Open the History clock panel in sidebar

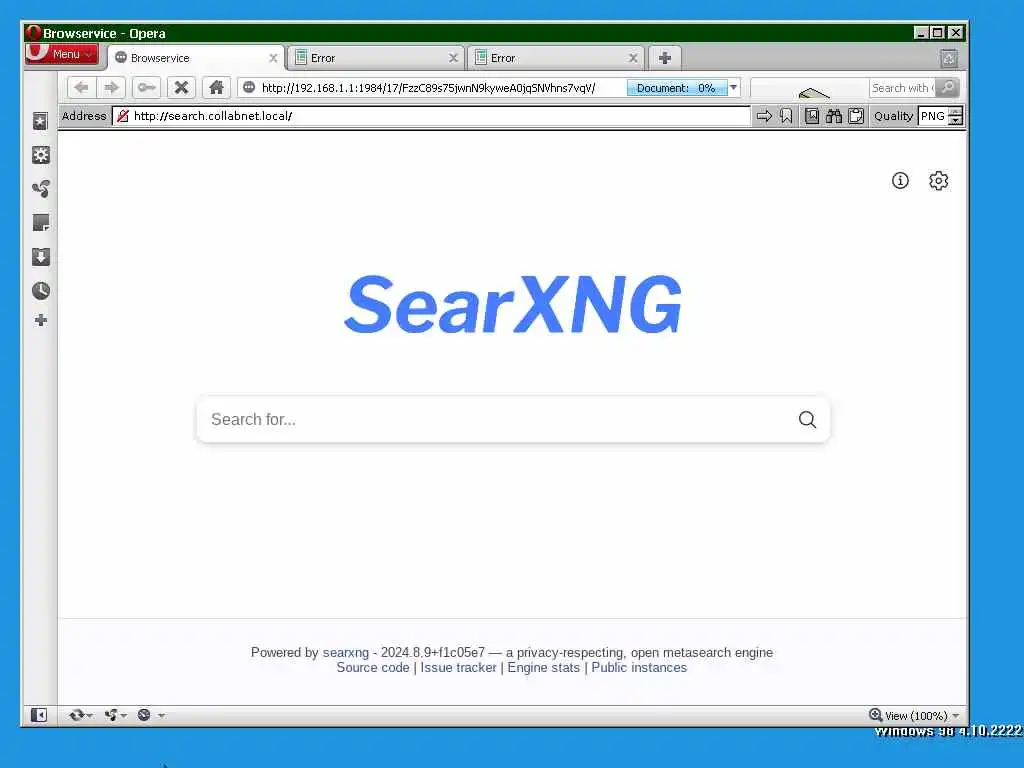[40, 291]
